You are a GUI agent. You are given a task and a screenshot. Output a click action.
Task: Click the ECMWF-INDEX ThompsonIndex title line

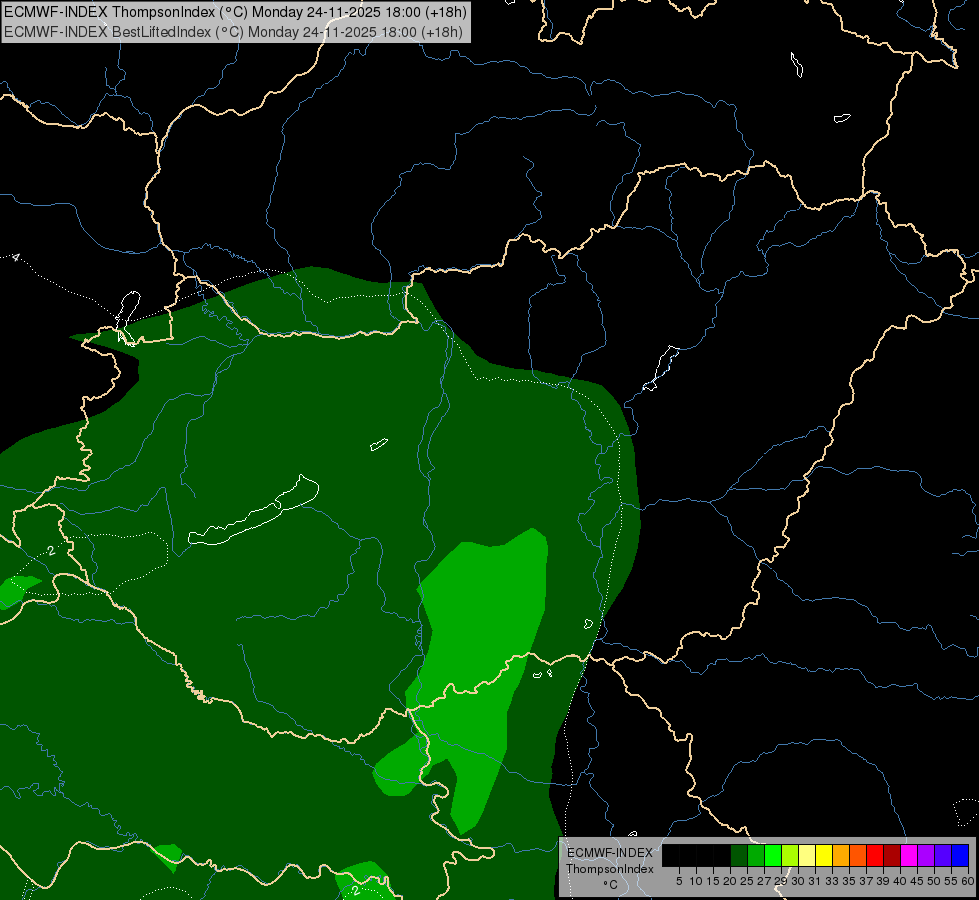pos(235,12)
